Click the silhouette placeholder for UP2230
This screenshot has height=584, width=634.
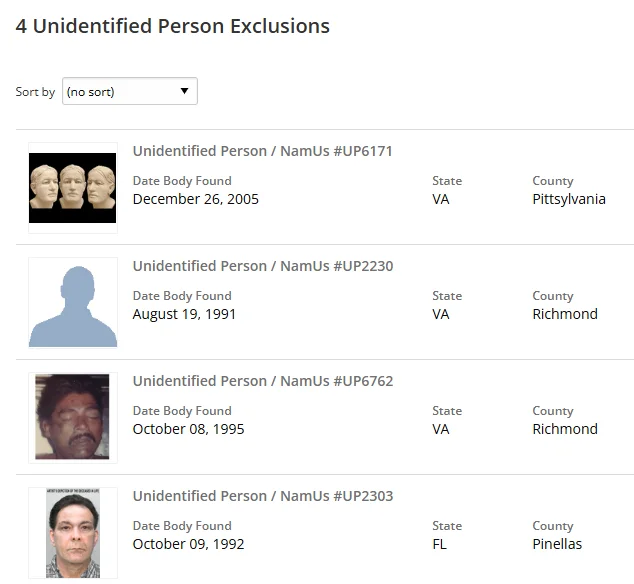(72, 303)
